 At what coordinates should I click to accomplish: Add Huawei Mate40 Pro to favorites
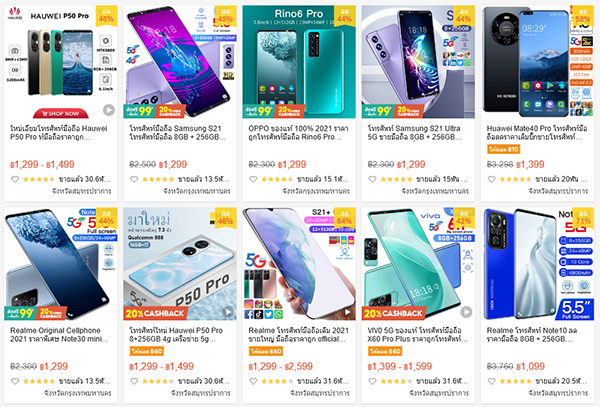pos(492,179)
